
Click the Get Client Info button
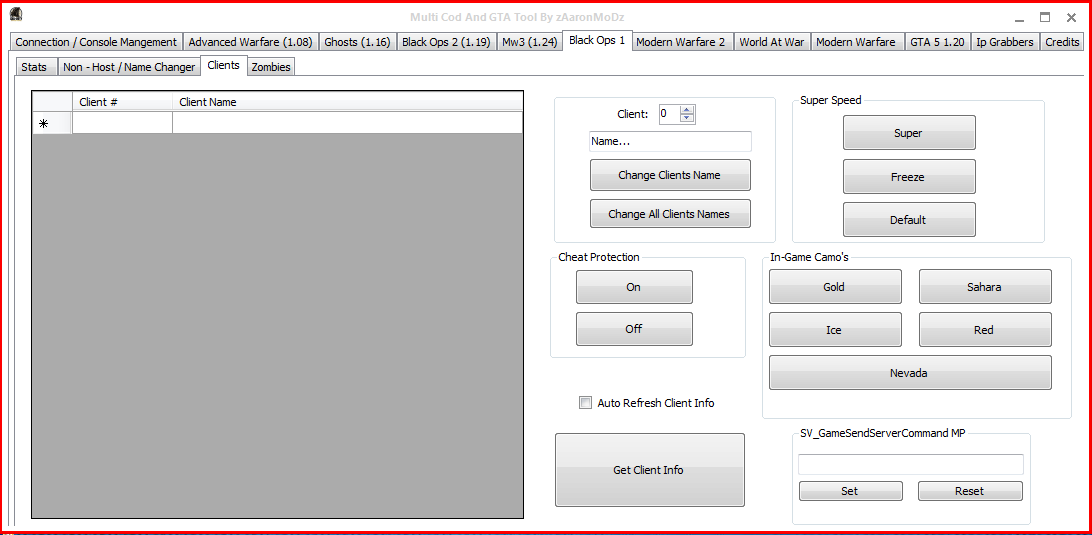click(649, 470)
